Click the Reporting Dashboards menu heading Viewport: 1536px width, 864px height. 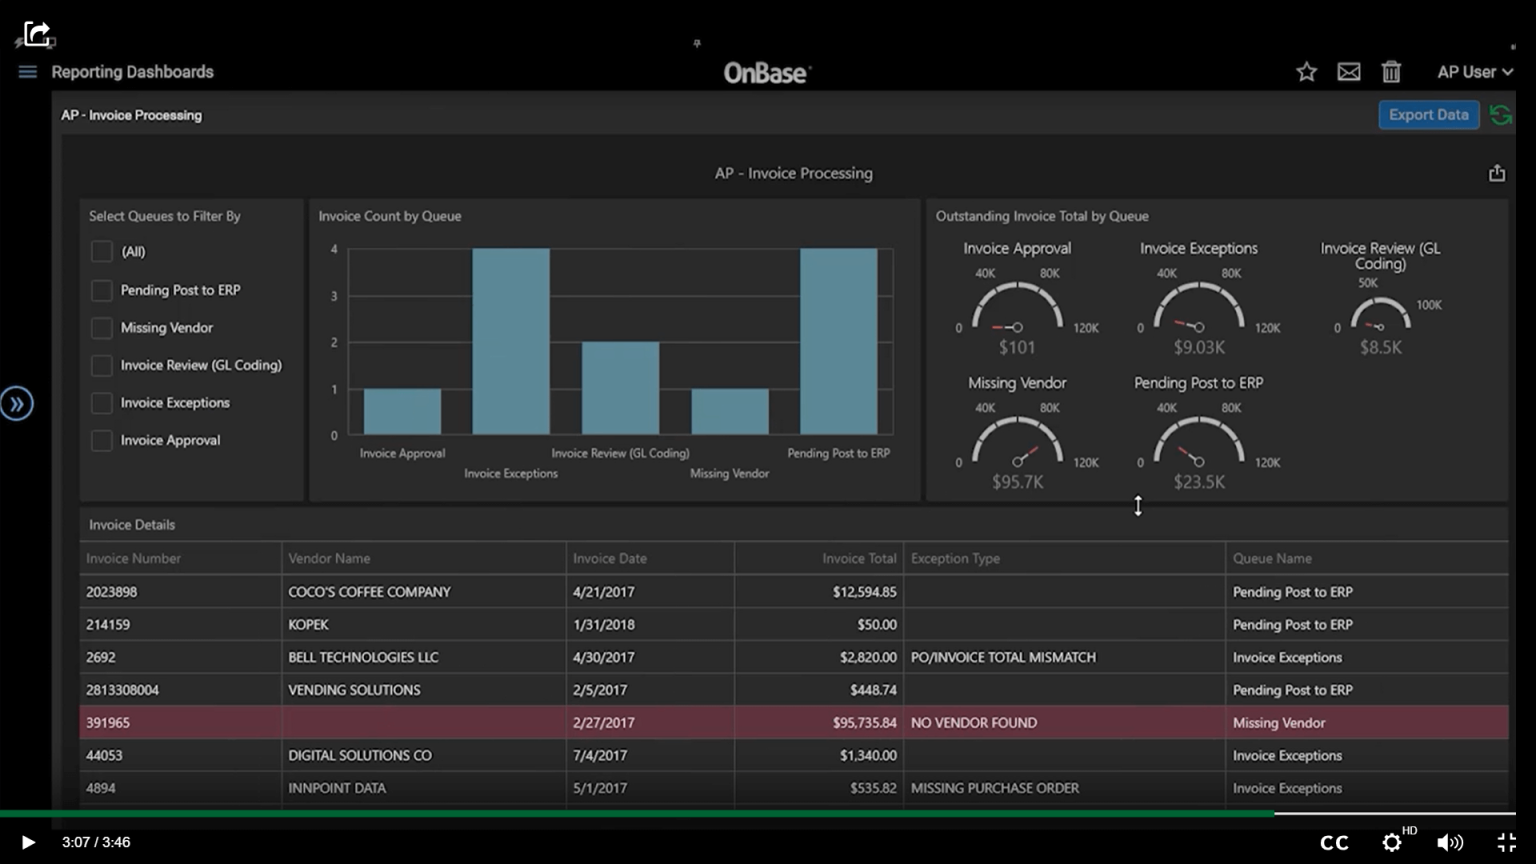[x=132, y=71]
